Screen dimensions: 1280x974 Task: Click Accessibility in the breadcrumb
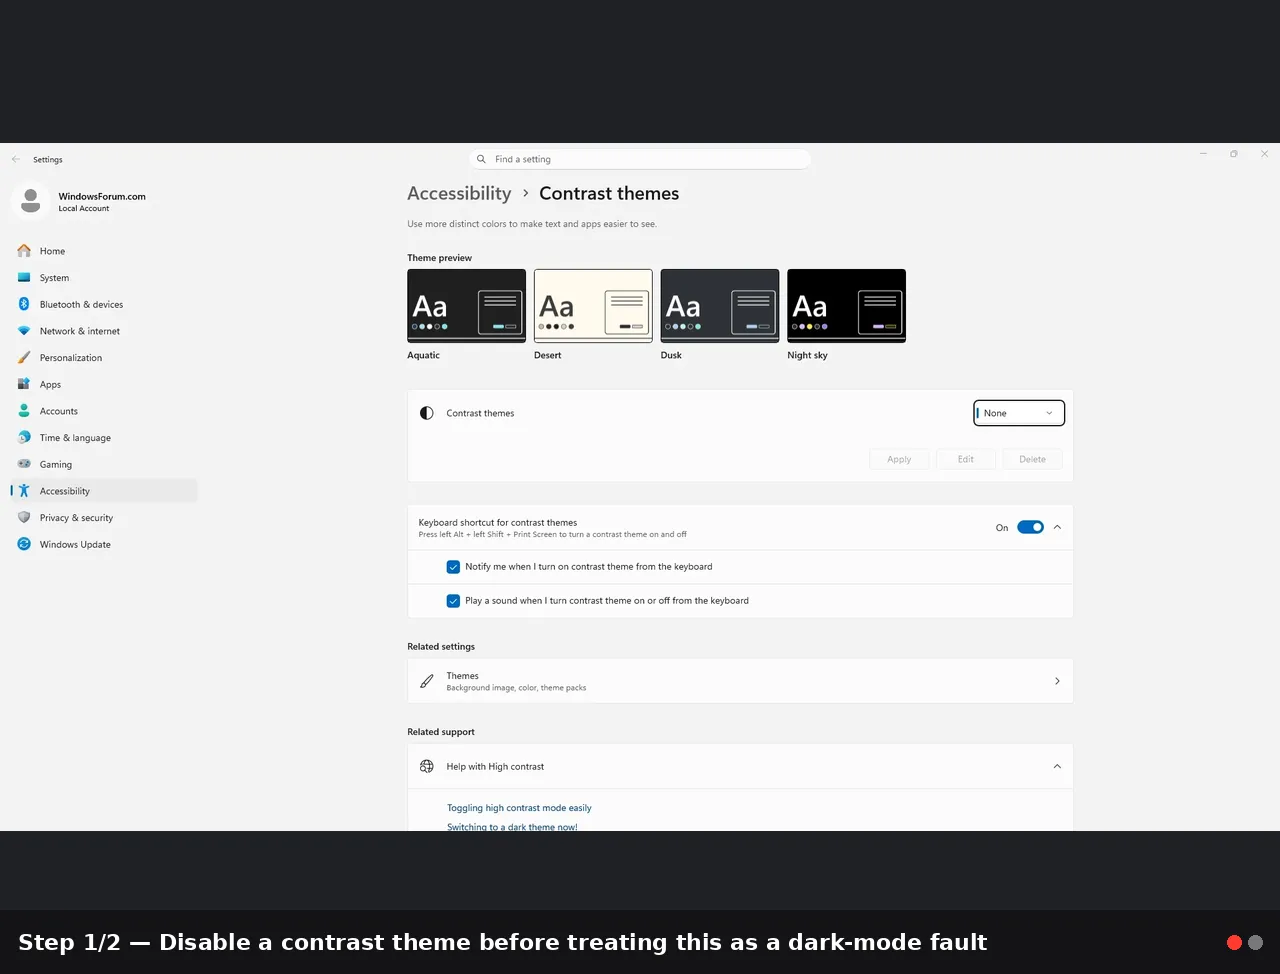(x=459, y=193)
